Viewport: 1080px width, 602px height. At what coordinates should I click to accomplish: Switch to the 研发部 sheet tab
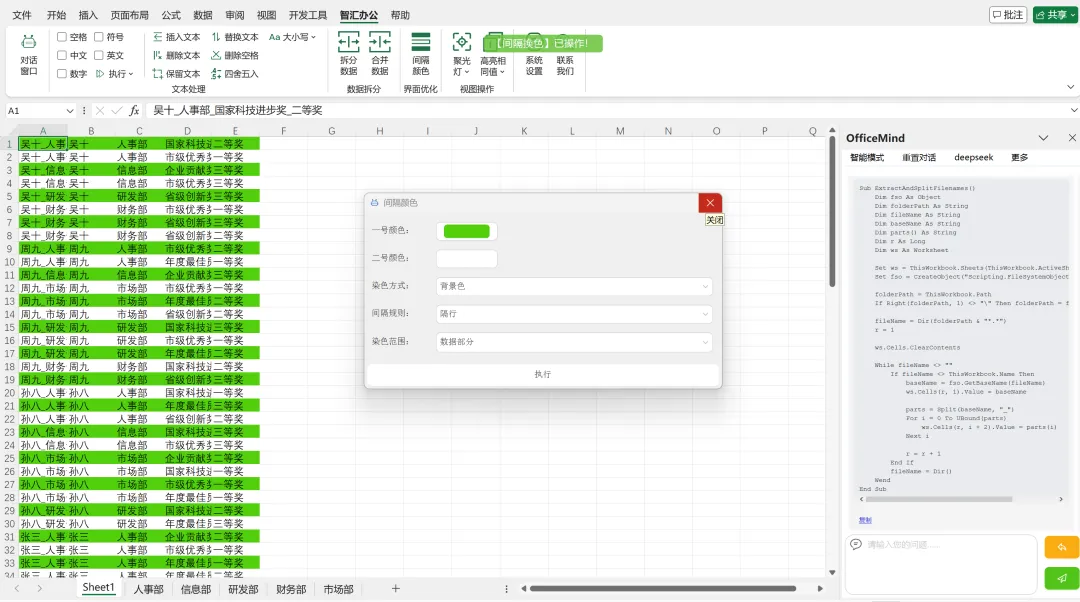pos(243,589)
